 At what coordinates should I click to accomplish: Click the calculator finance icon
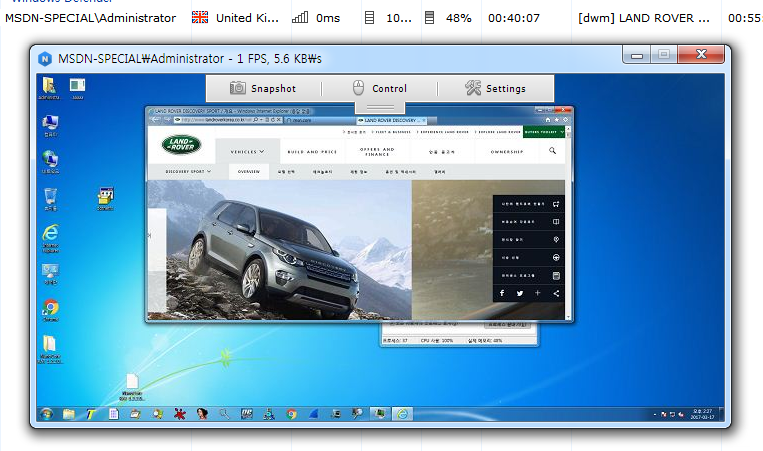pyautogui.click(x=556, y=276)
